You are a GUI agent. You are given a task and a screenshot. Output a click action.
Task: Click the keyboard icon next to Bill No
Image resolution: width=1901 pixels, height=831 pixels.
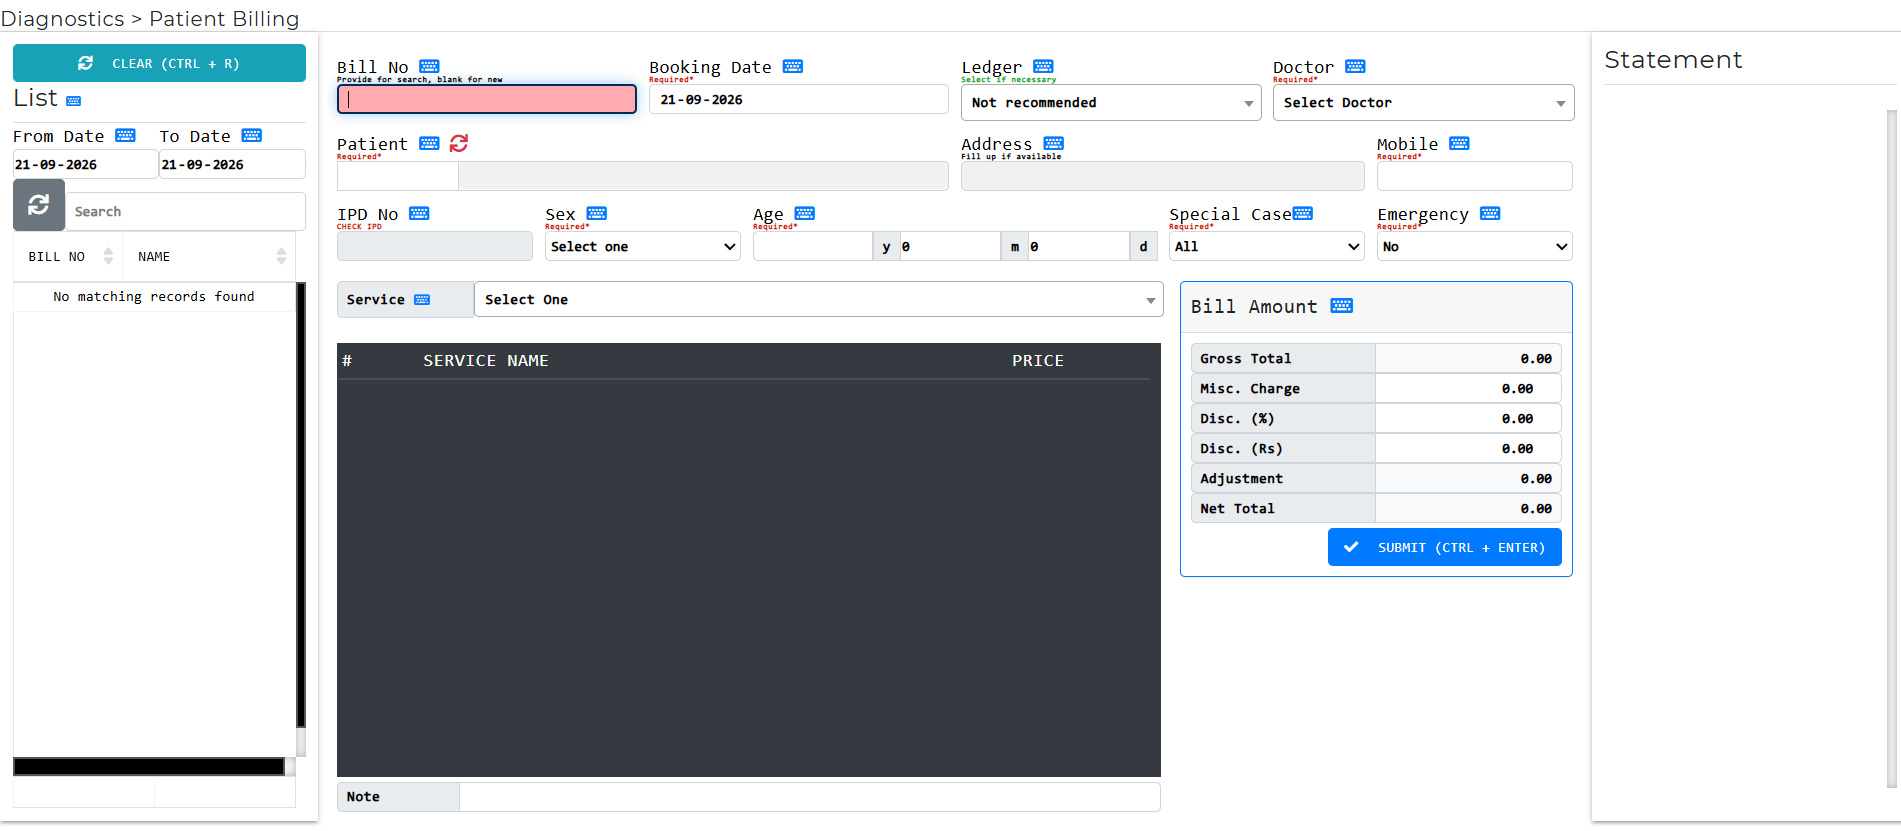[429, 67]
